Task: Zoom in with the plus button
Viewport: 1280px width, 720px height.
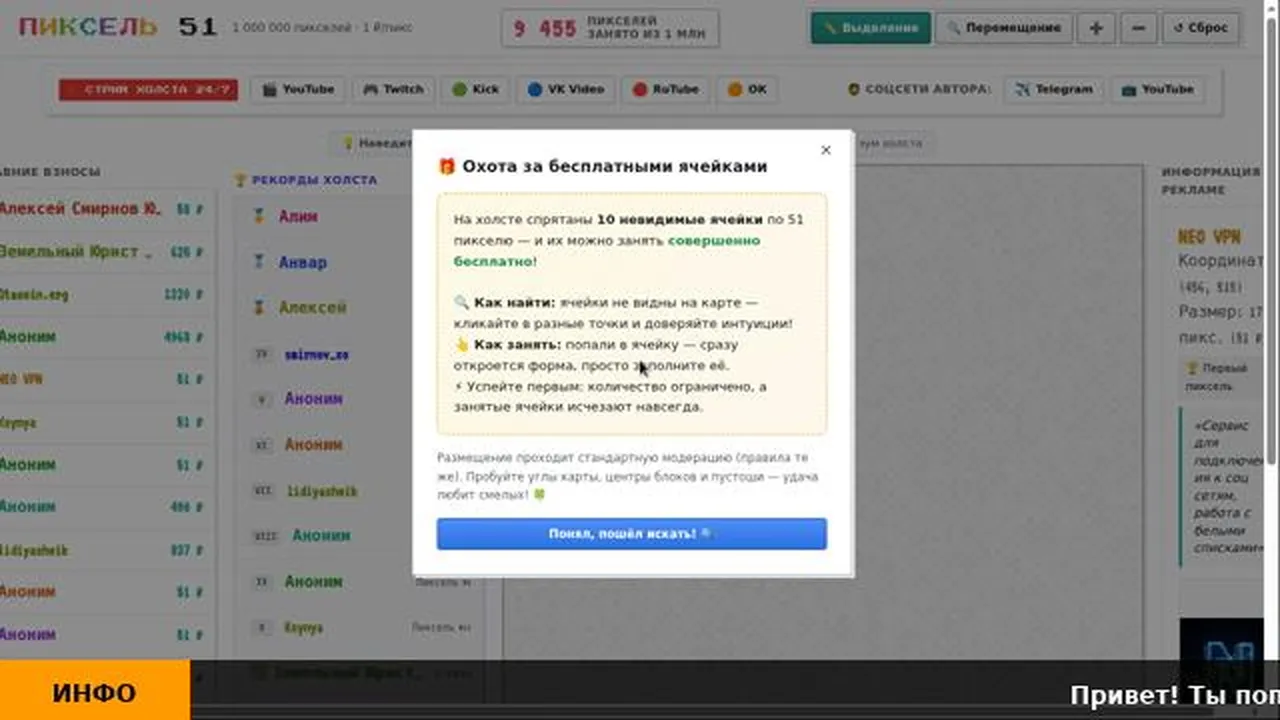Action: click(1096, 28)
